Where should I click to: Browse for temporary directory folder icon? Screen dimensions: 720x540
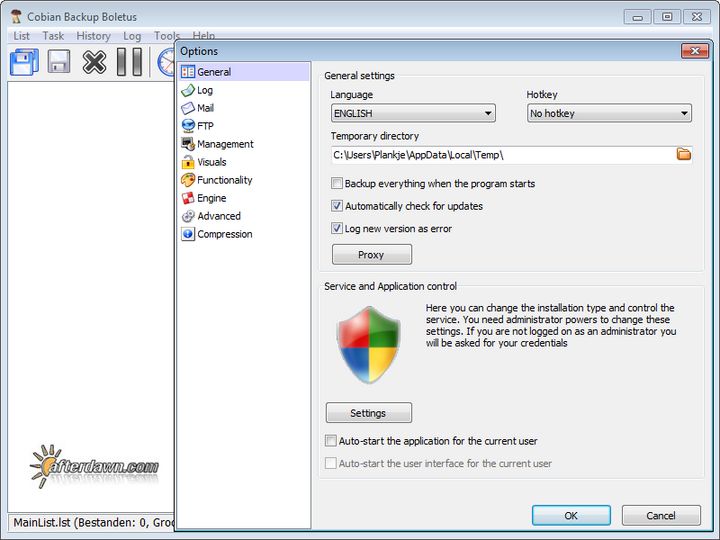click(684, 154)
